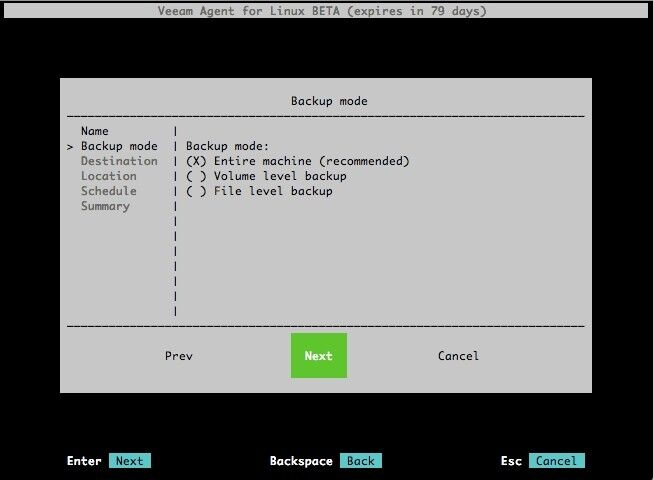653x480 pixels.
Task: Select the Backup mode step in the sidebar
Action: point(119,146)
